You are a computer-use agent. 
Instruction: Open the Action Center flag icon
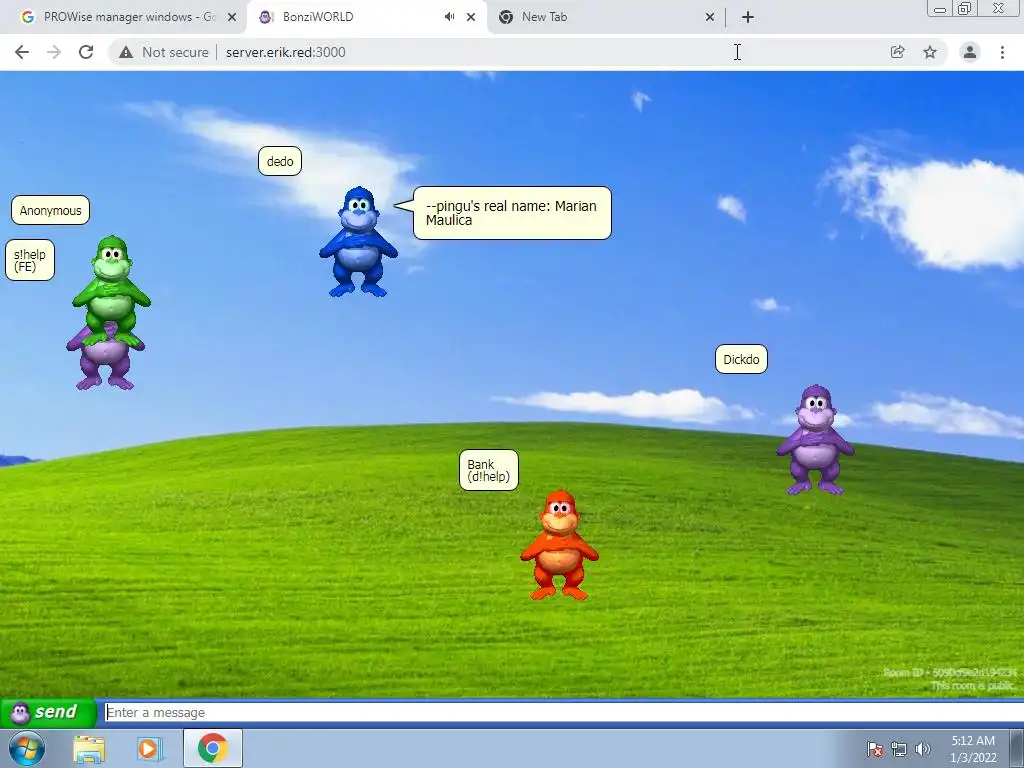point(875,749)
